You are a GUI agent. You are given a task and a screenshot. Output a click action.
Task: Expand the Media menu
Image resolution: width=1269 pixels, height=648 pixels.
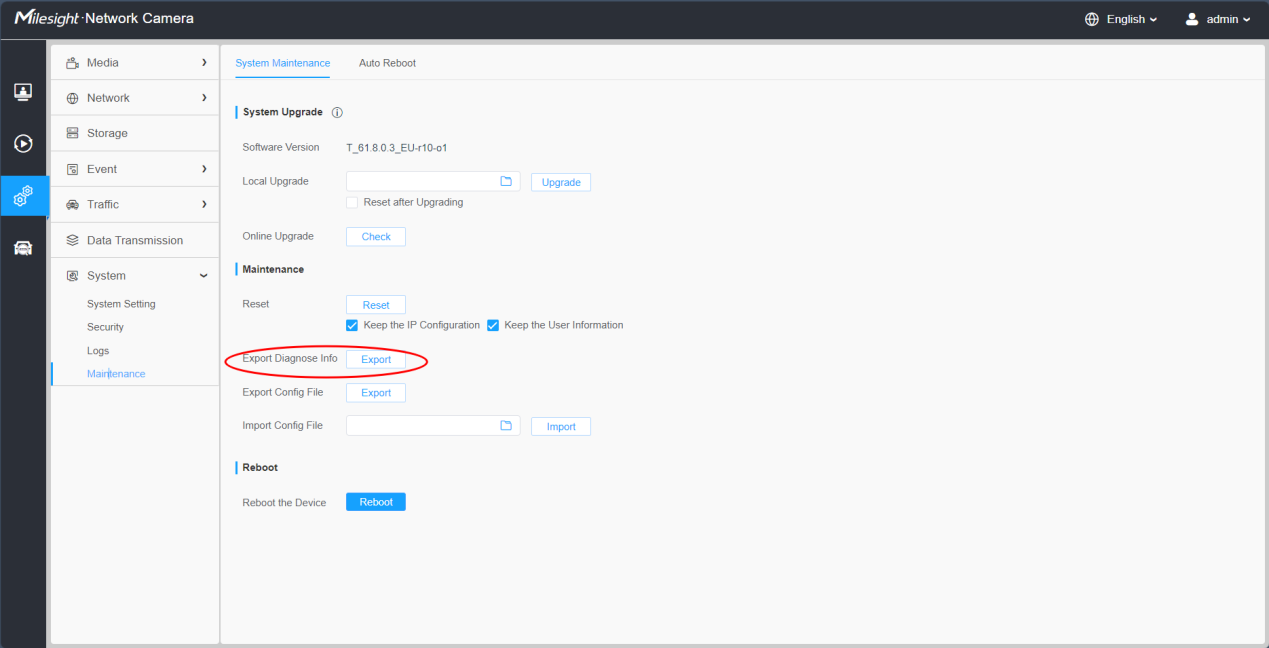(135, 63)
